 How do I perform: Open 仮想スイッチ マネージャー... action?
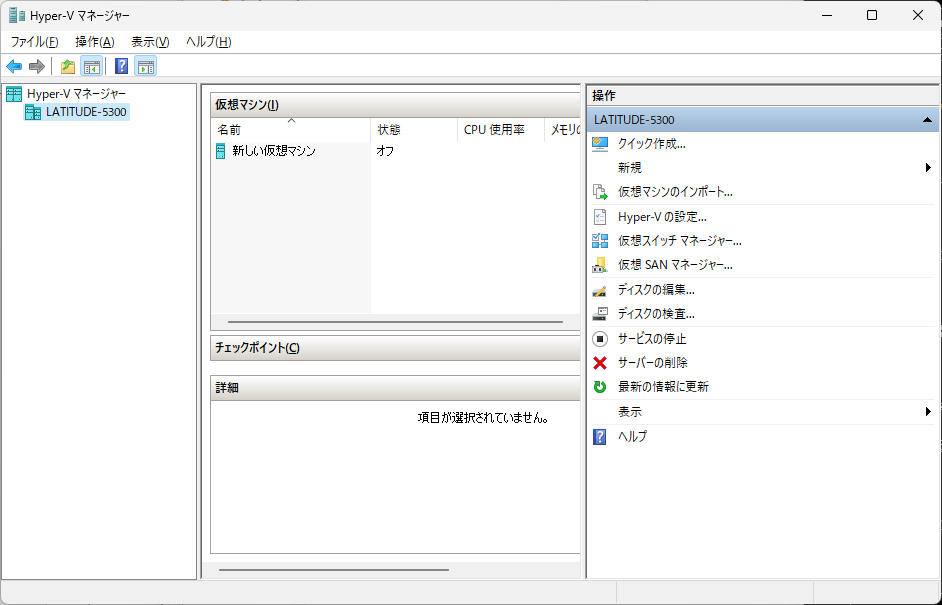coord(679,241)
